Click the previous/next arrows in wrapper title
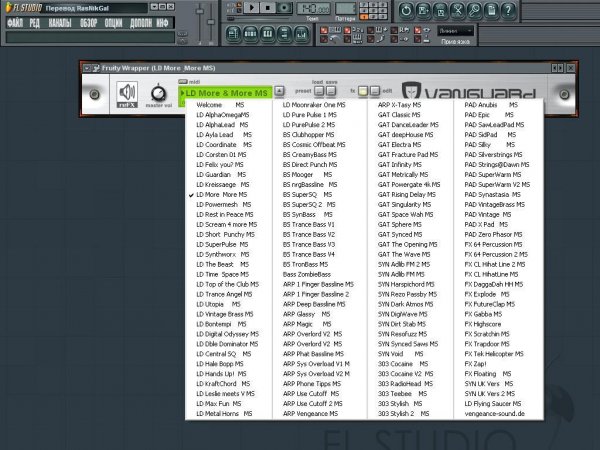This screenshot has height=450, width=600. point(557,68)
